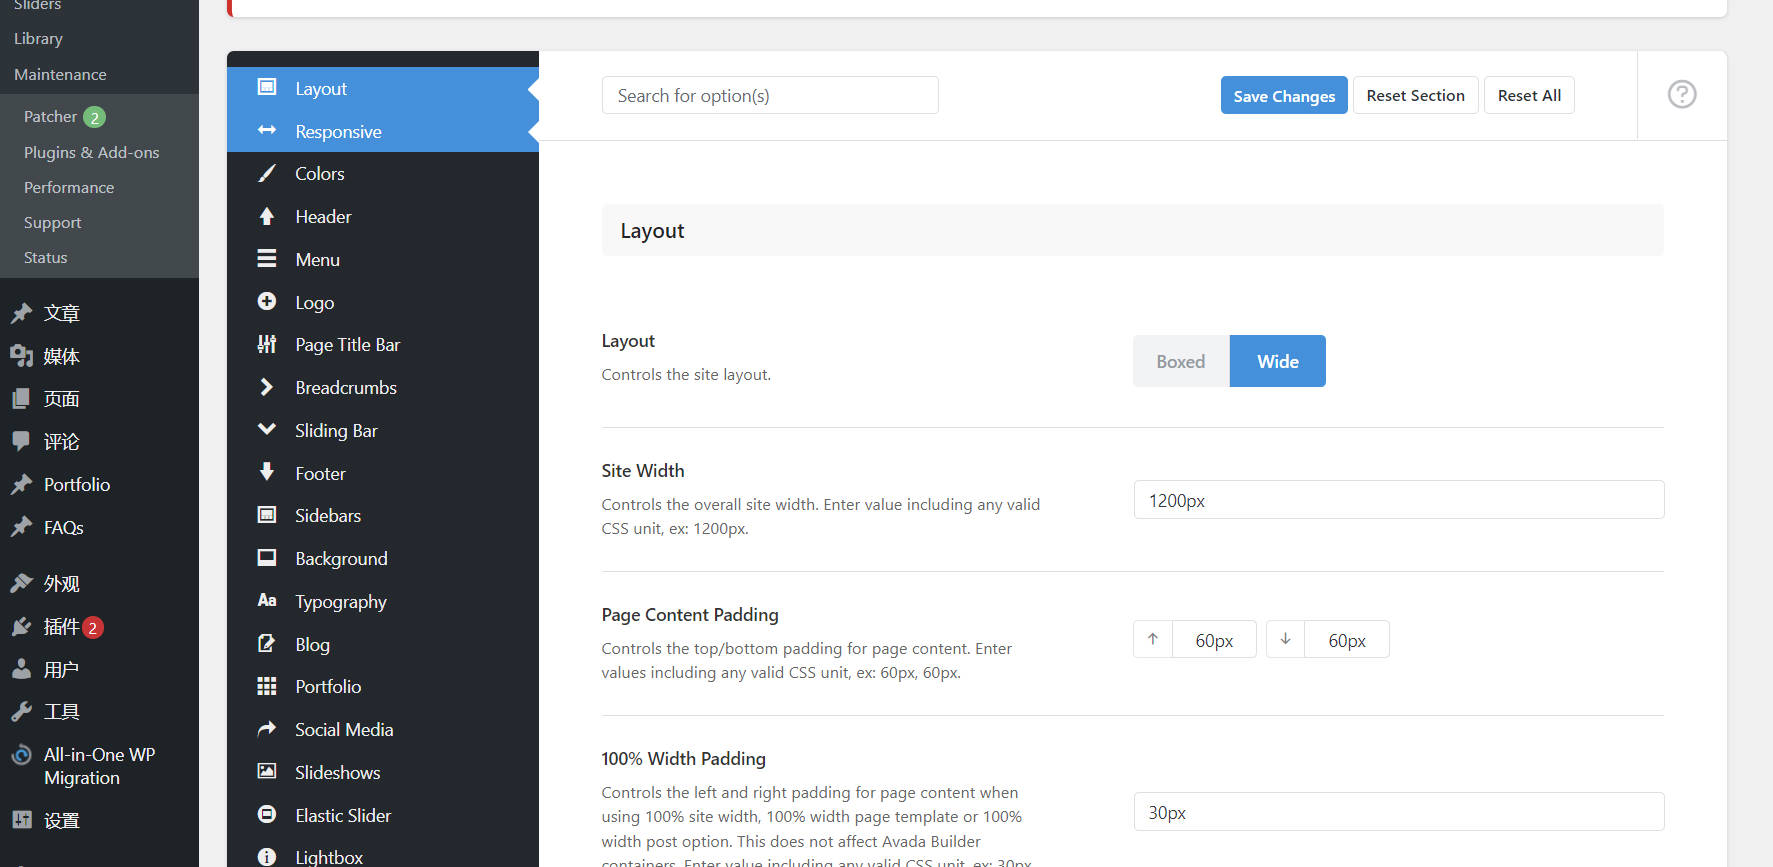Click the Logo plus-circle icon
The height and width of the screenshot is (867, 1773).
pos(267,301)
